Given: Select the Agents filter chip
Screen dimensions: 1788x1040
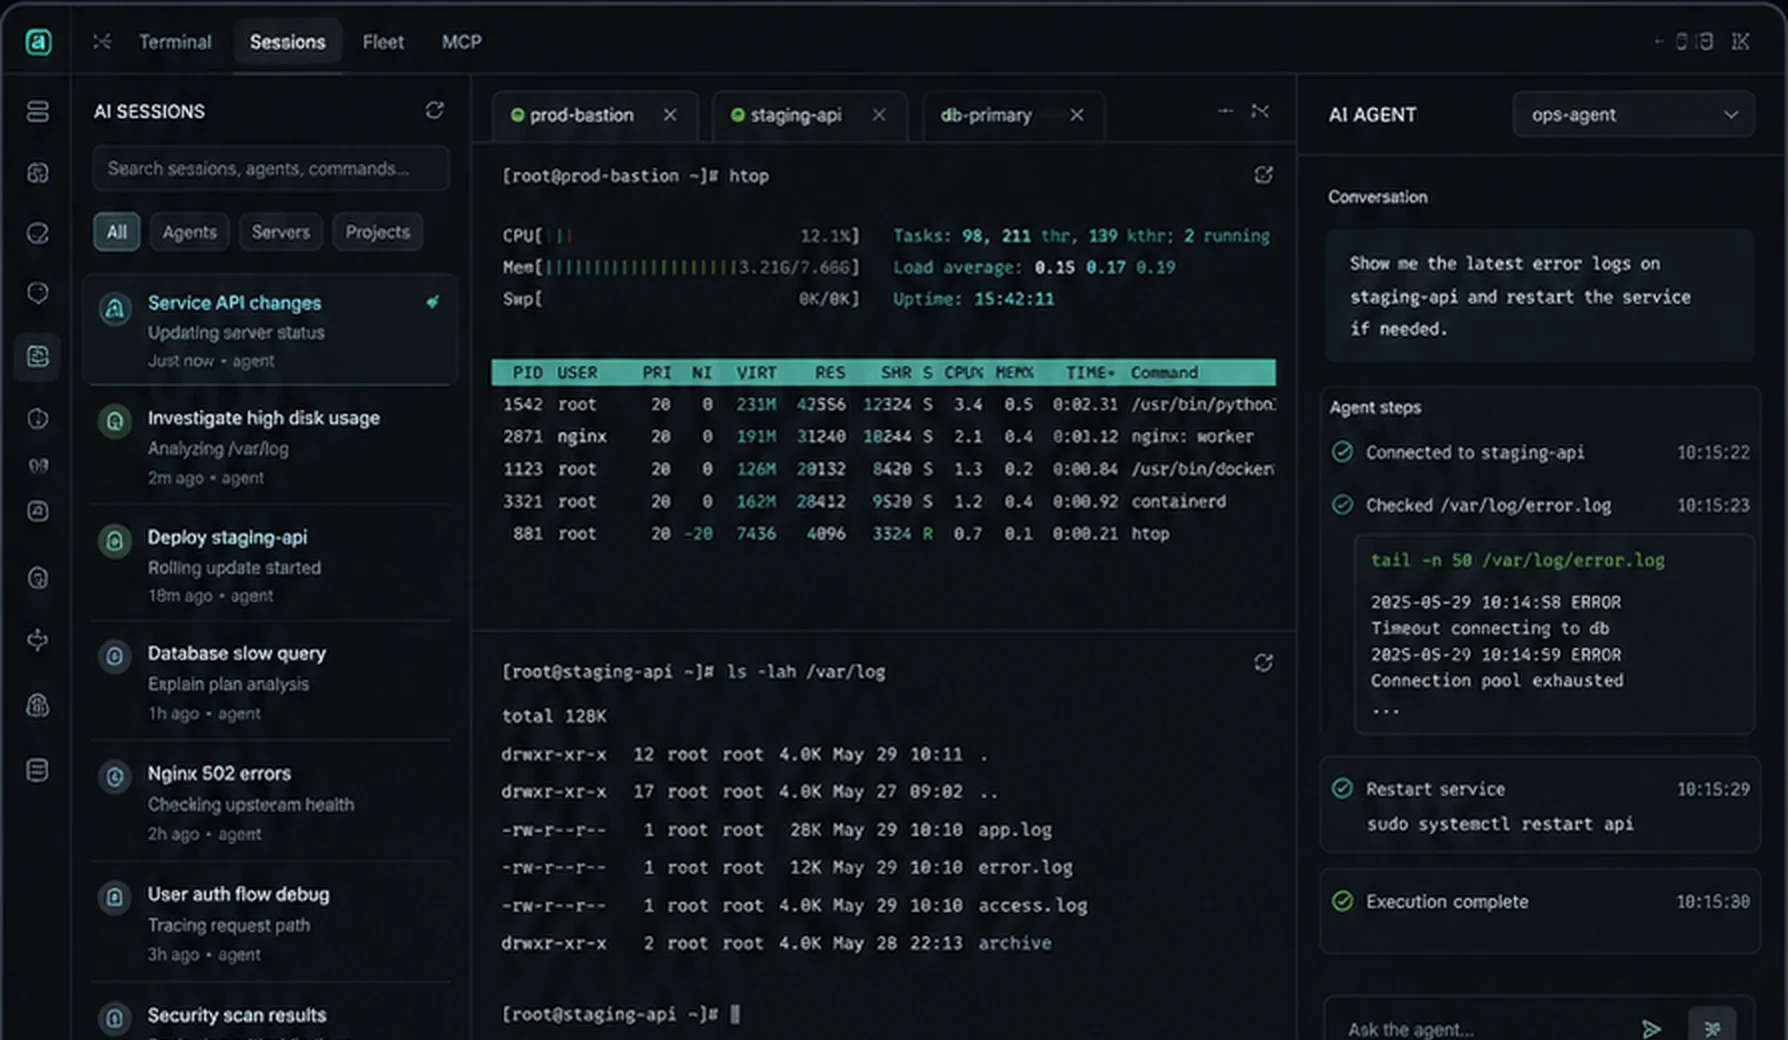Looking at the screenshot, I should tap(190, 232).
